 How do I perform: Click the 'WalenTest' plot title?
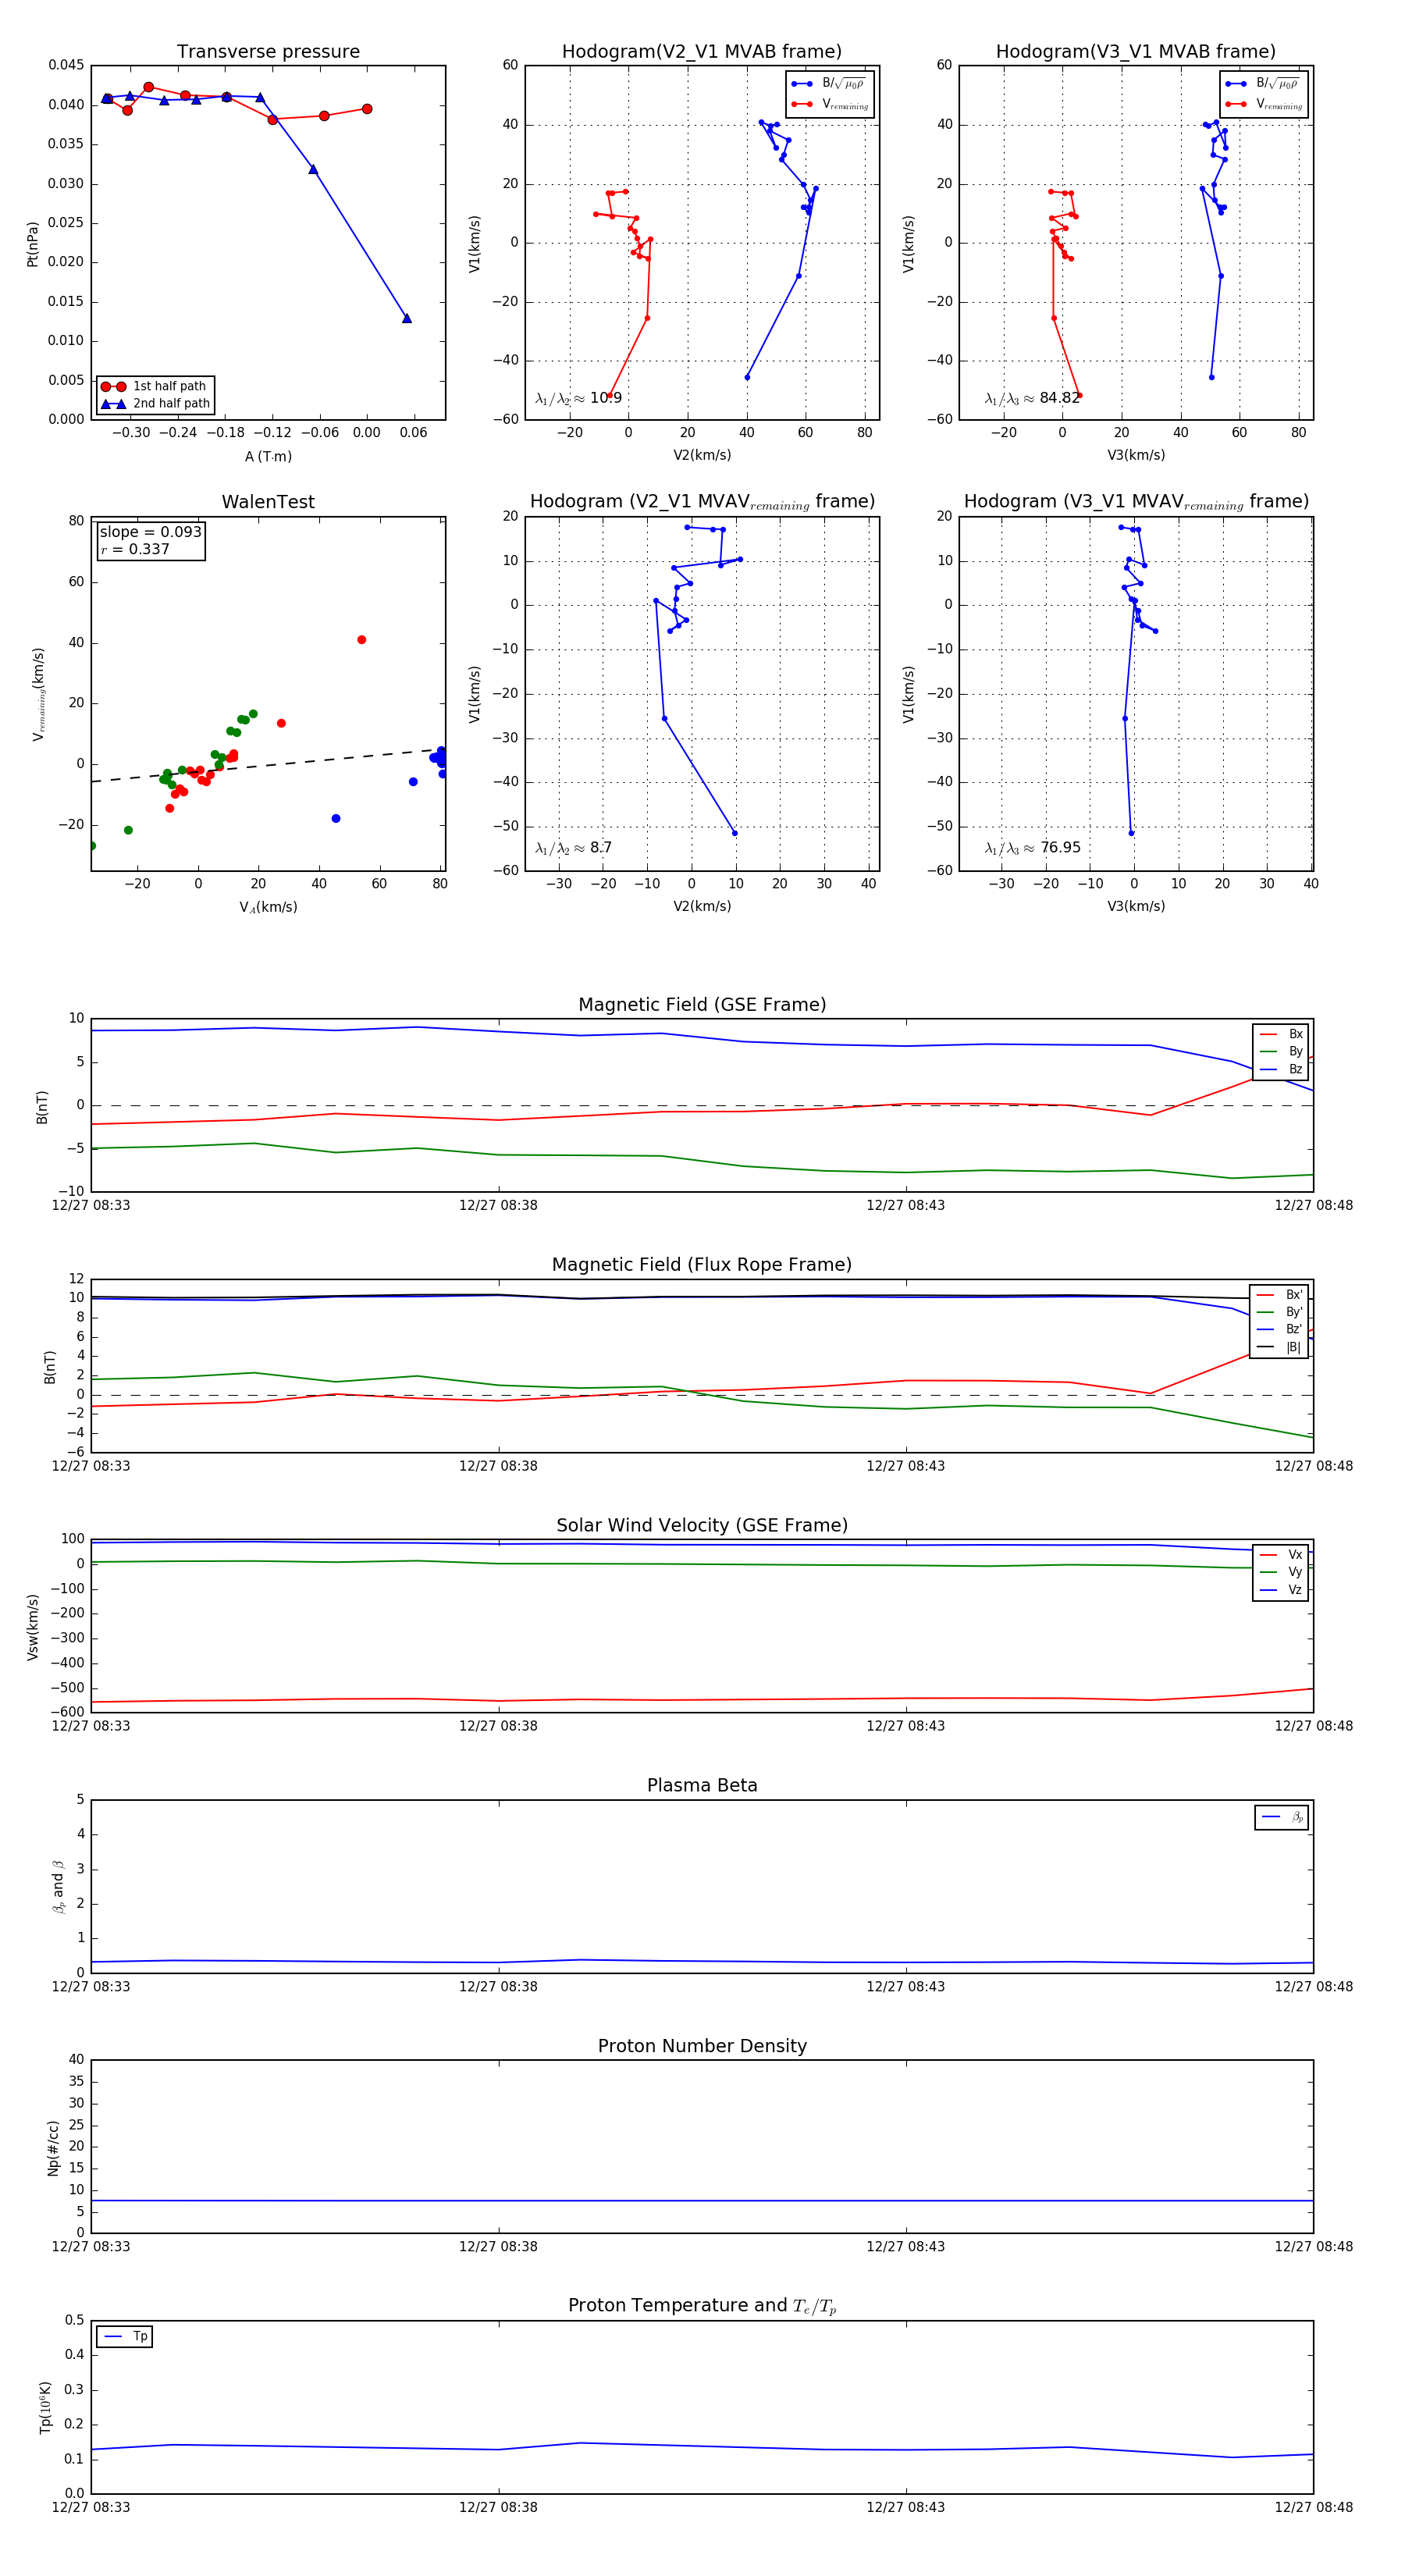point(268,502)
